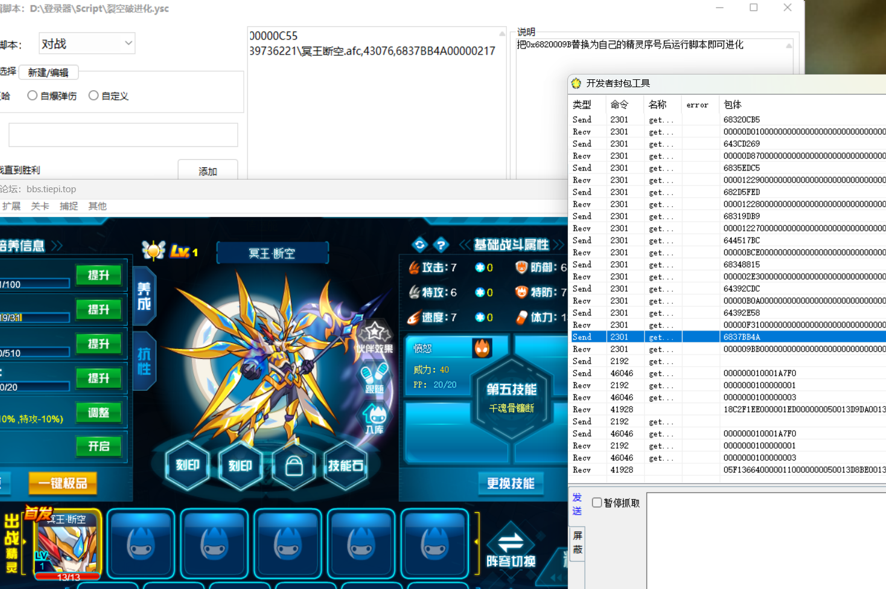Screen dimensions: 886x589
Task: Open the 技能石 hexagon slot
Action: (x=346, y=466)
